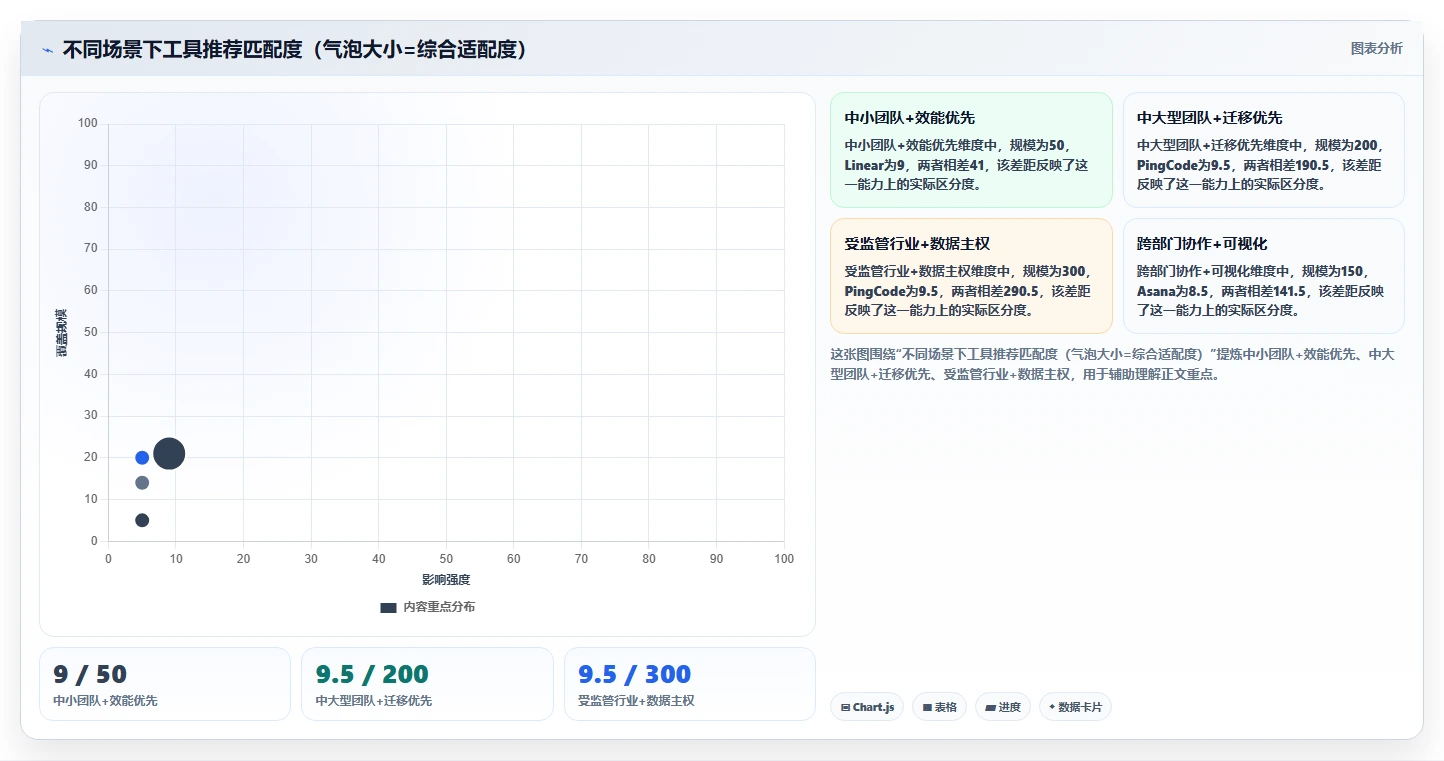This screenshot has width=1444, height=761.
Task: Click the 数据卡片 tag
Action: click(x=1075, y=707)
